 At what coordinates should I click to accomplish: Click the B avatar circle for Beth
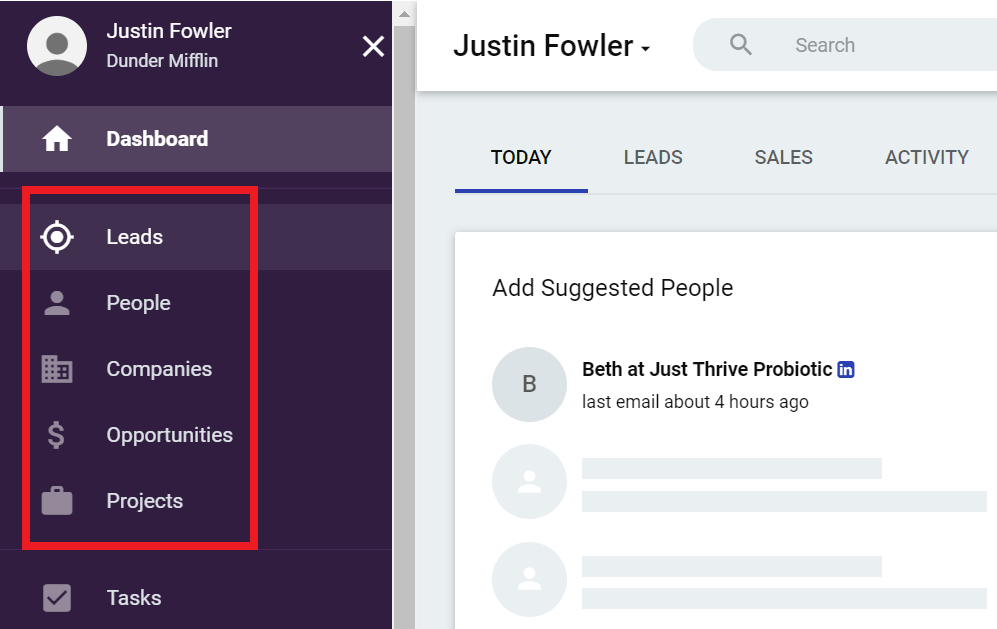coord(529,384)
